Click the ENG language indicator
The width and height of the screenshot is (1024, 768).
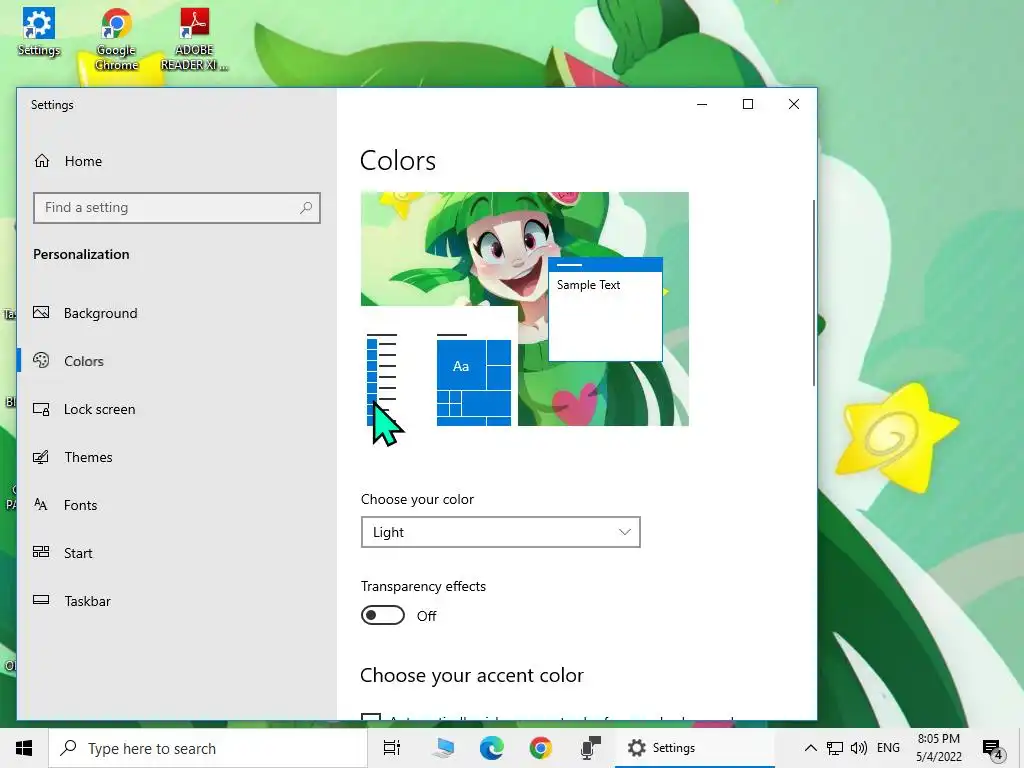888,748
